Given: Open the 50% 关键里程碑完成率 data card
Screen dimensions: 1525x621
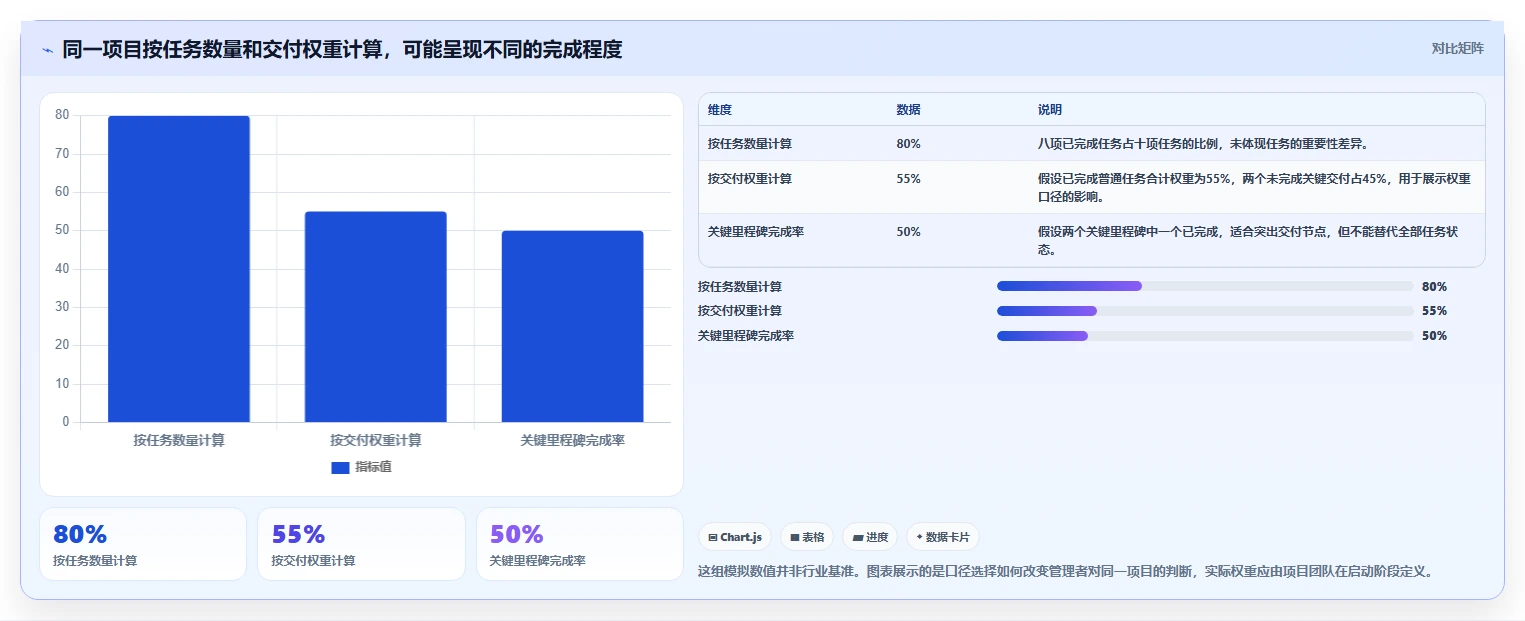Looking at the screenshot, I should point(580,544).
